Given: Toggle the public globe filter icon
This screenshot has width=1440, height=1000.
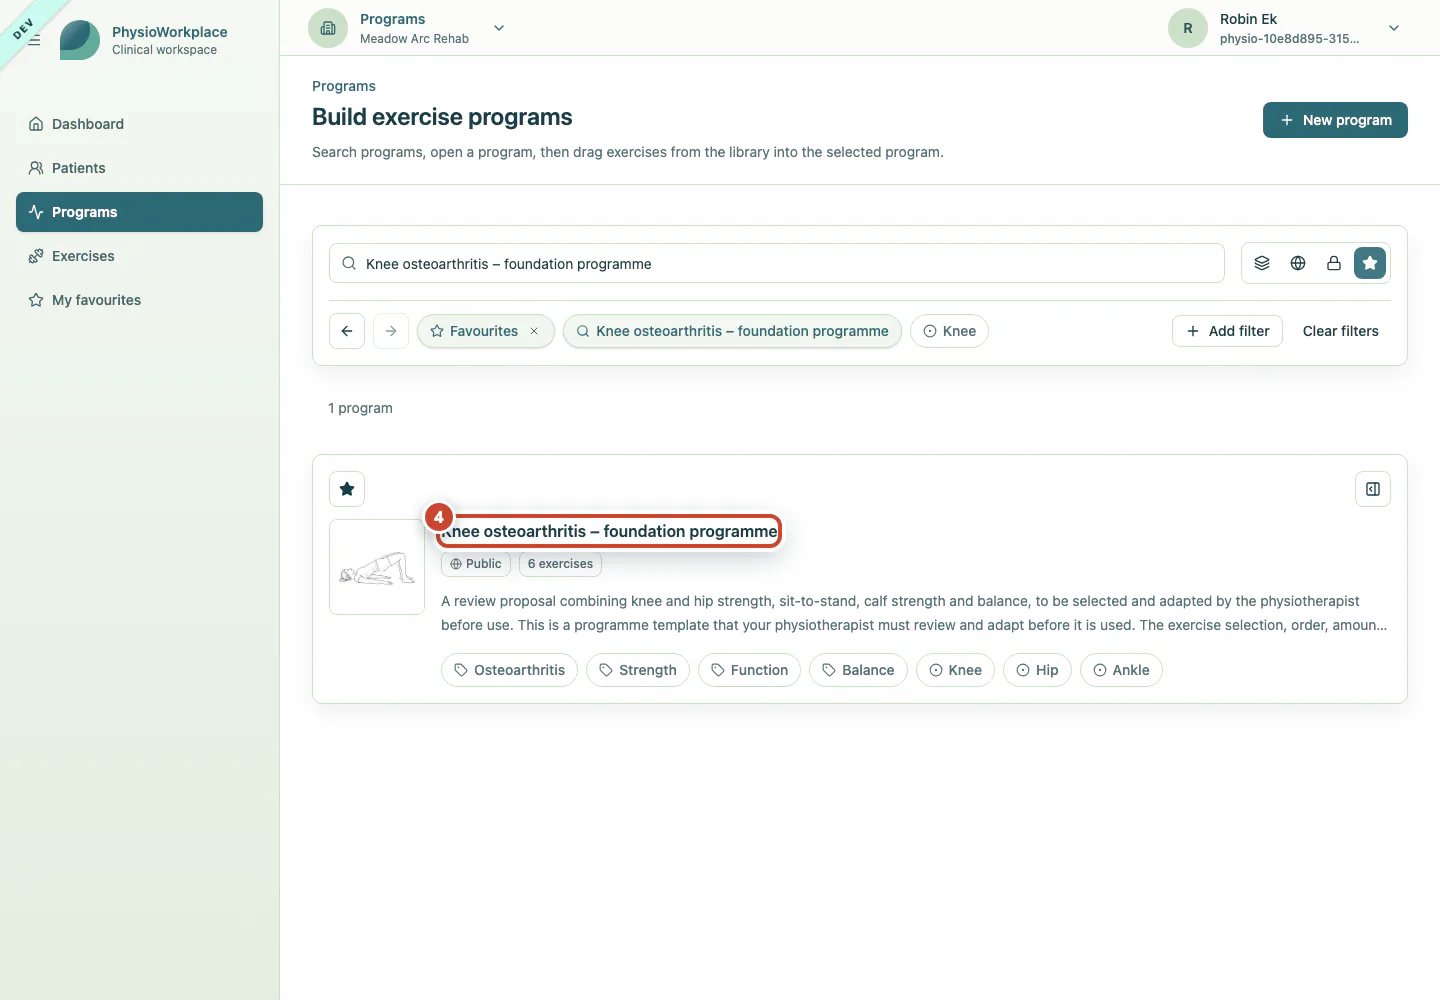Looking at the screenshot, I should pyautogui.click(x=1298, y=263).
